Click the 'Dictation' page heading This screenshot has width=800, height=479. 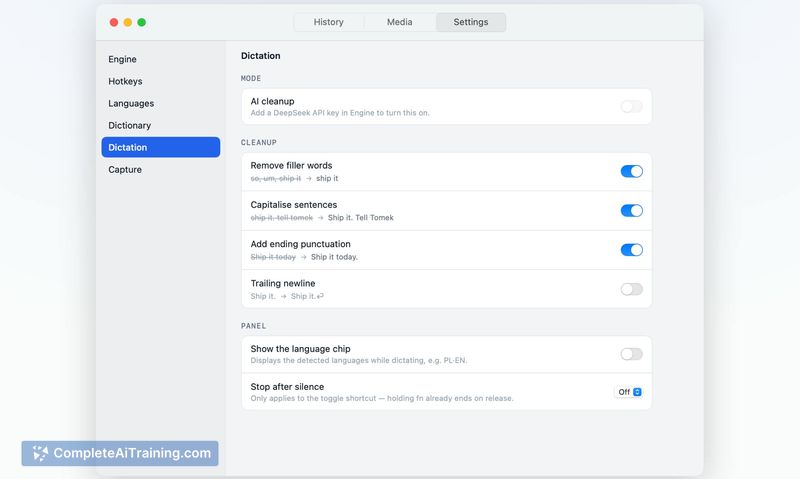pos(261,56)
